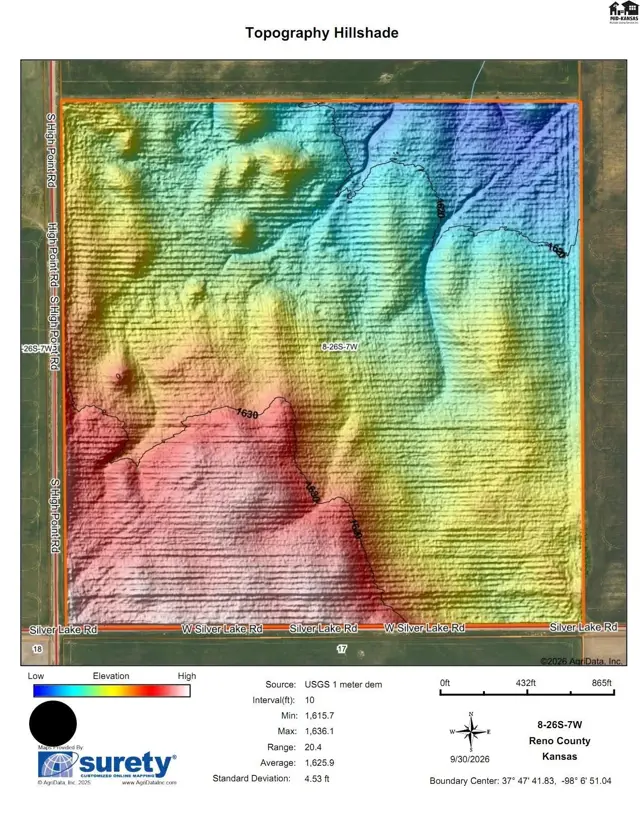The width and height of the screenshot is (640, 828).
Task: Click the Reno County text
Action: (x=559, y=741)
